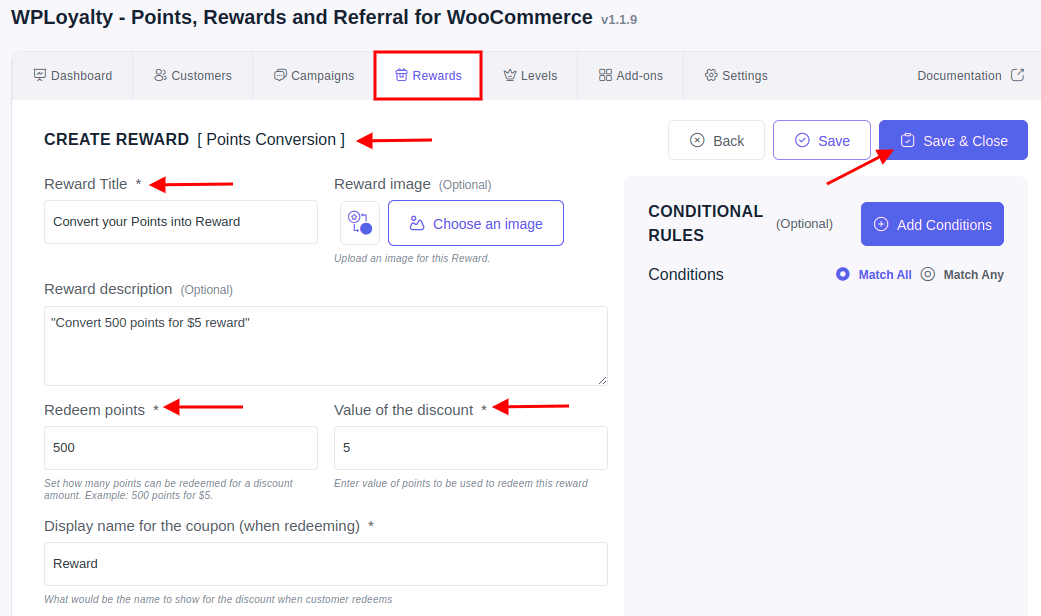This screenshot has height=616, width=1041.
Task: Click the reward image placeholder icon
Action: [x=360, y=222]
